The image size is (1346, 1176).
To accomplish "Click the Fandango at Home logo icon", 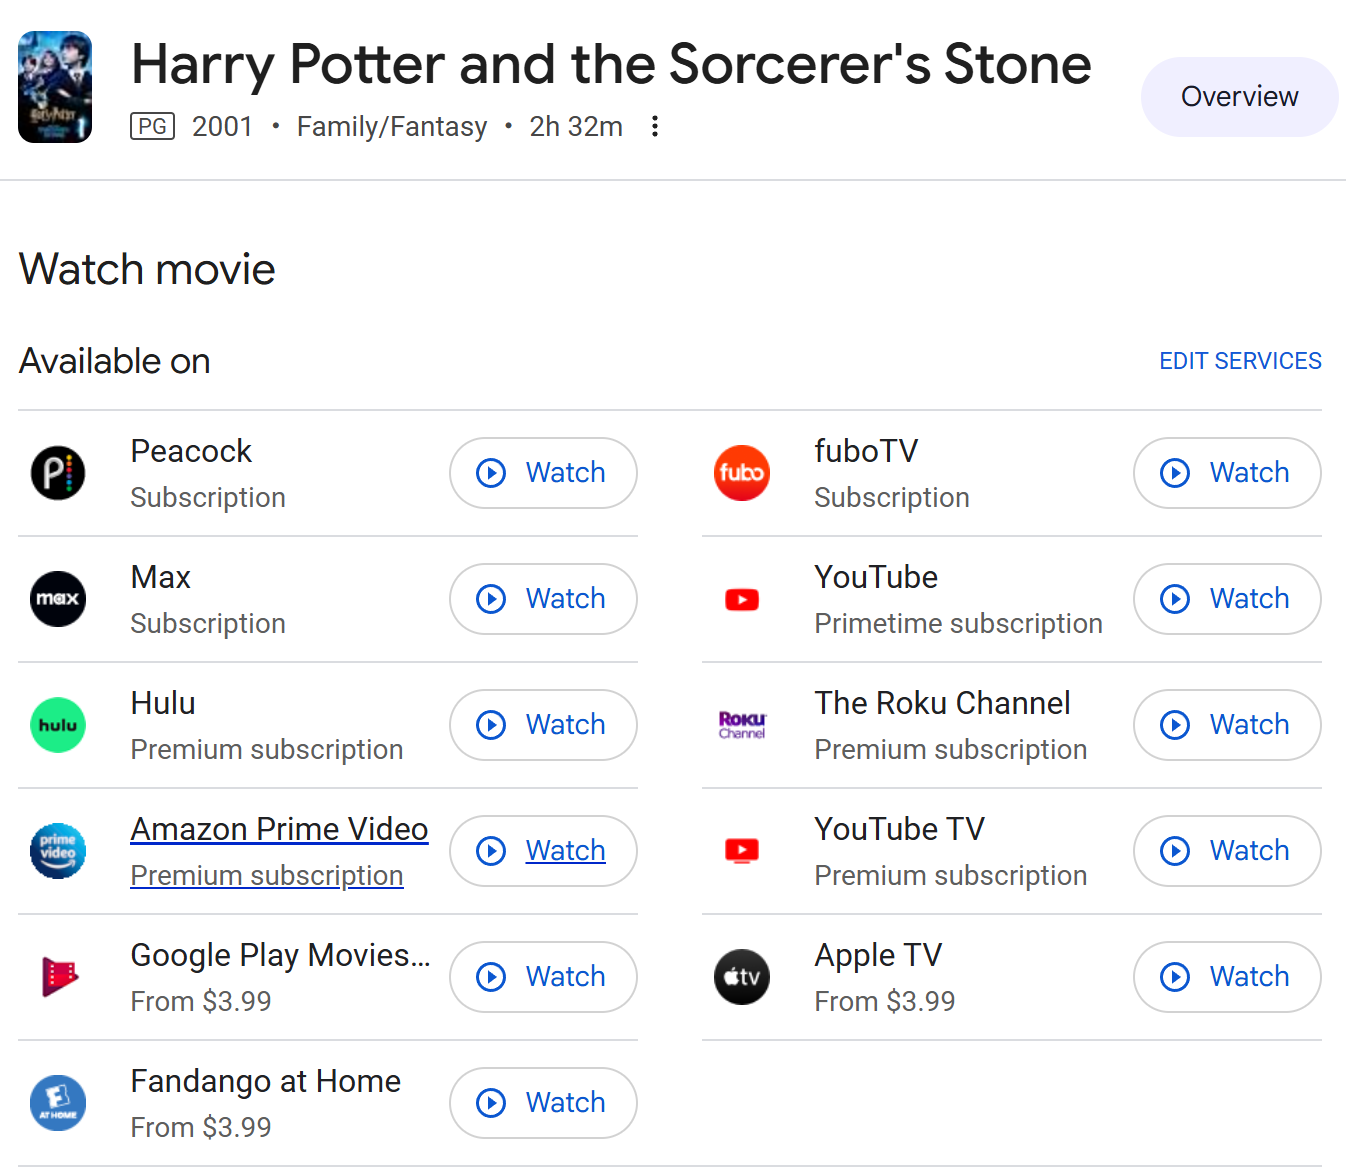I will coord(58,1103).
